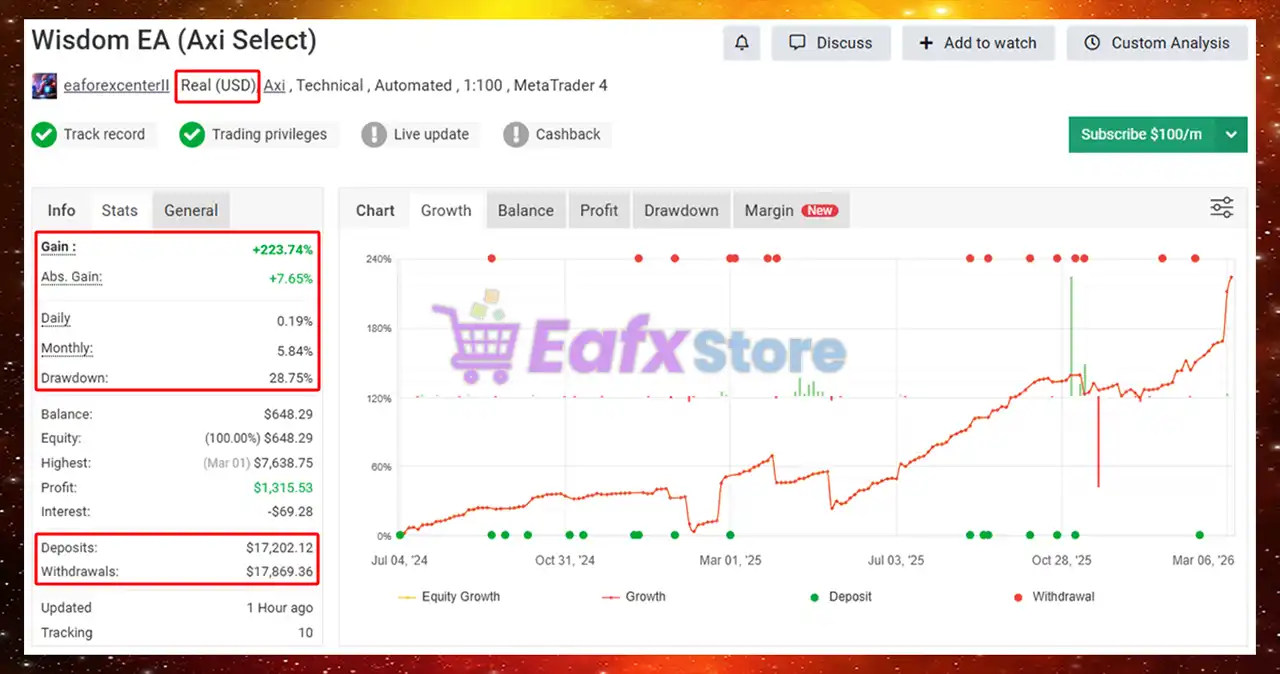Image resolution: width=1280 pixels, height=674 pixels.
Task: Toggle Withdrawal markers in chart legend
Action: (x=1052, y=597)
